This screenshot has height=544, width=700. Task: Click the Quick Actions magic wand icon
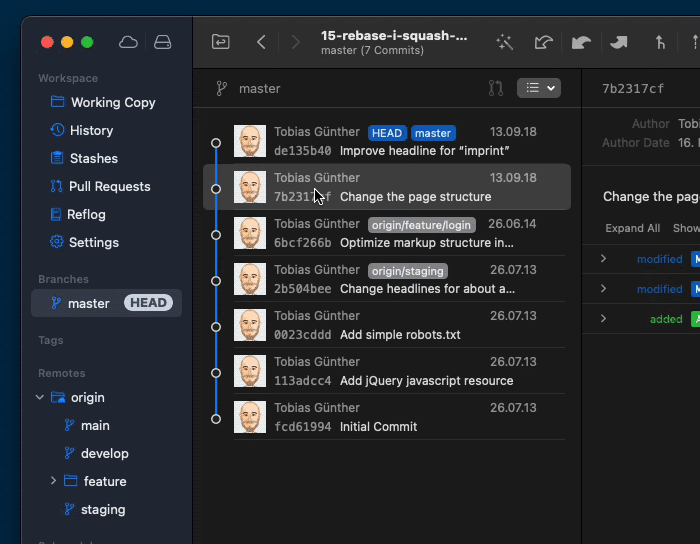click(505, 42)
